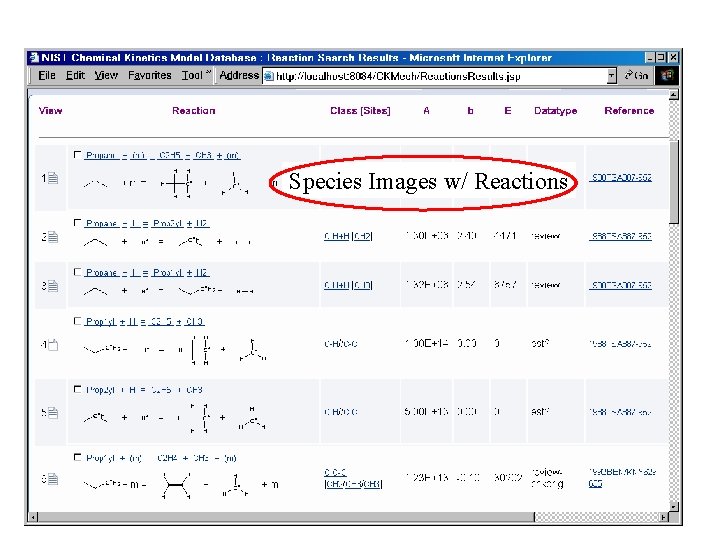This screenshot has height=540, width=720.
Task: Open view document icon for row 4
Action: (53, 344)
